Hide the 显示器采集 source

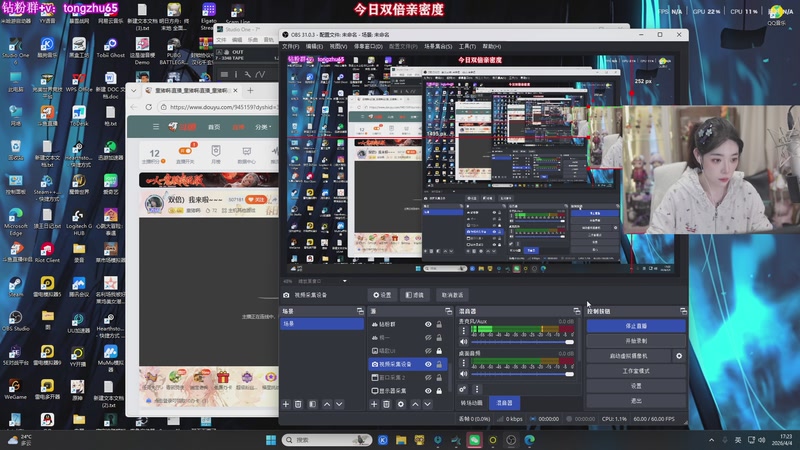(x=428, y=391)
